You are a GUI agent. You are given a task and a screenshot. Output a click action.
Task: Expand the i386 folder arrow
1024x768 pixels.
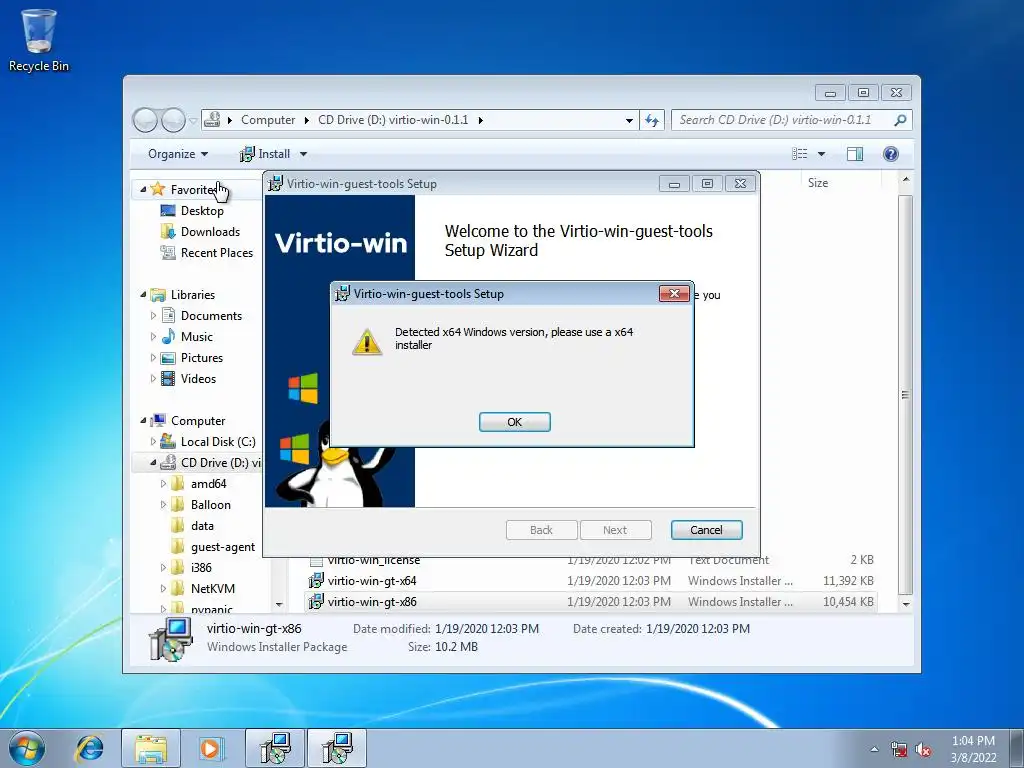163,568
